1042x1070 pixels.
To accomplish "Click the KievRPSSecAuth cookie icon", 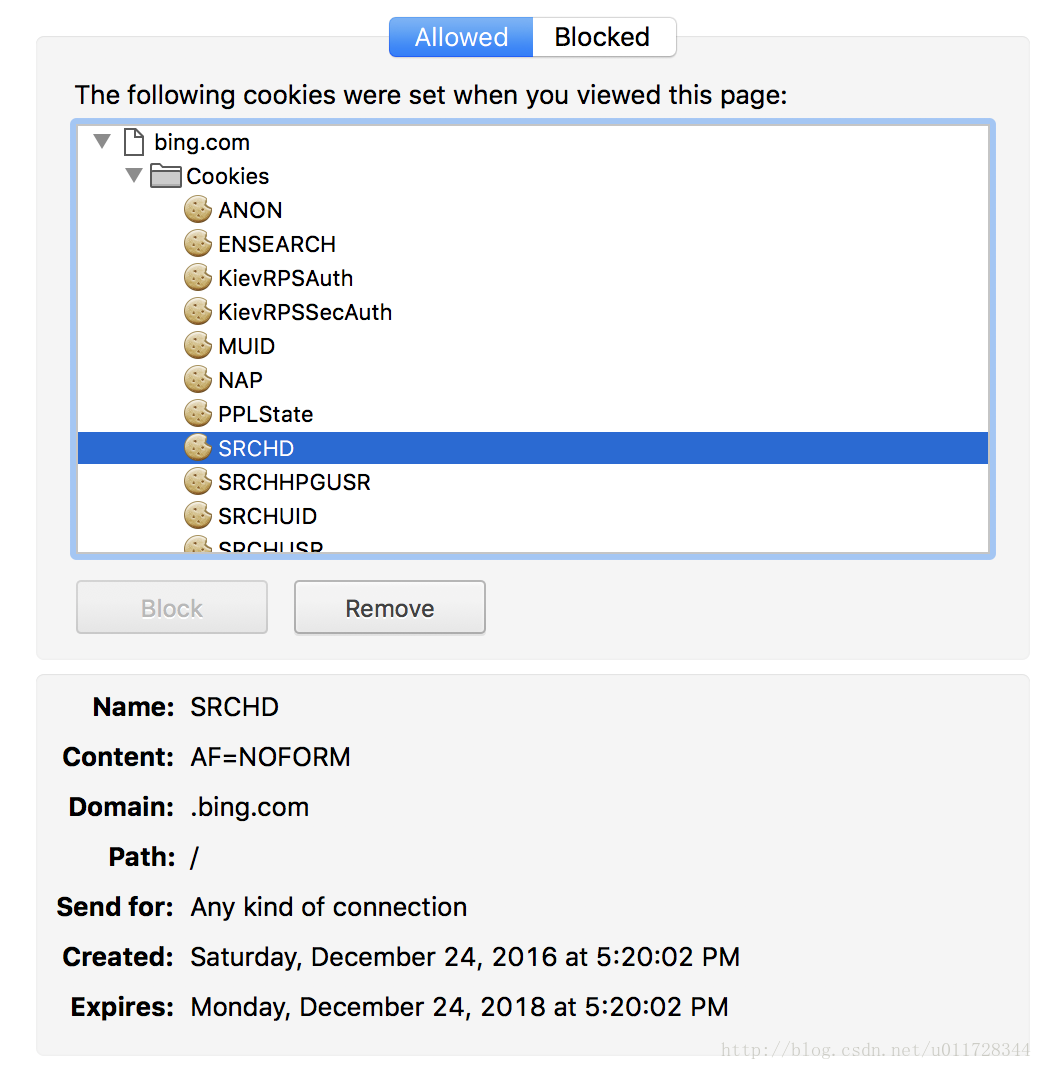I will (198, 312).
